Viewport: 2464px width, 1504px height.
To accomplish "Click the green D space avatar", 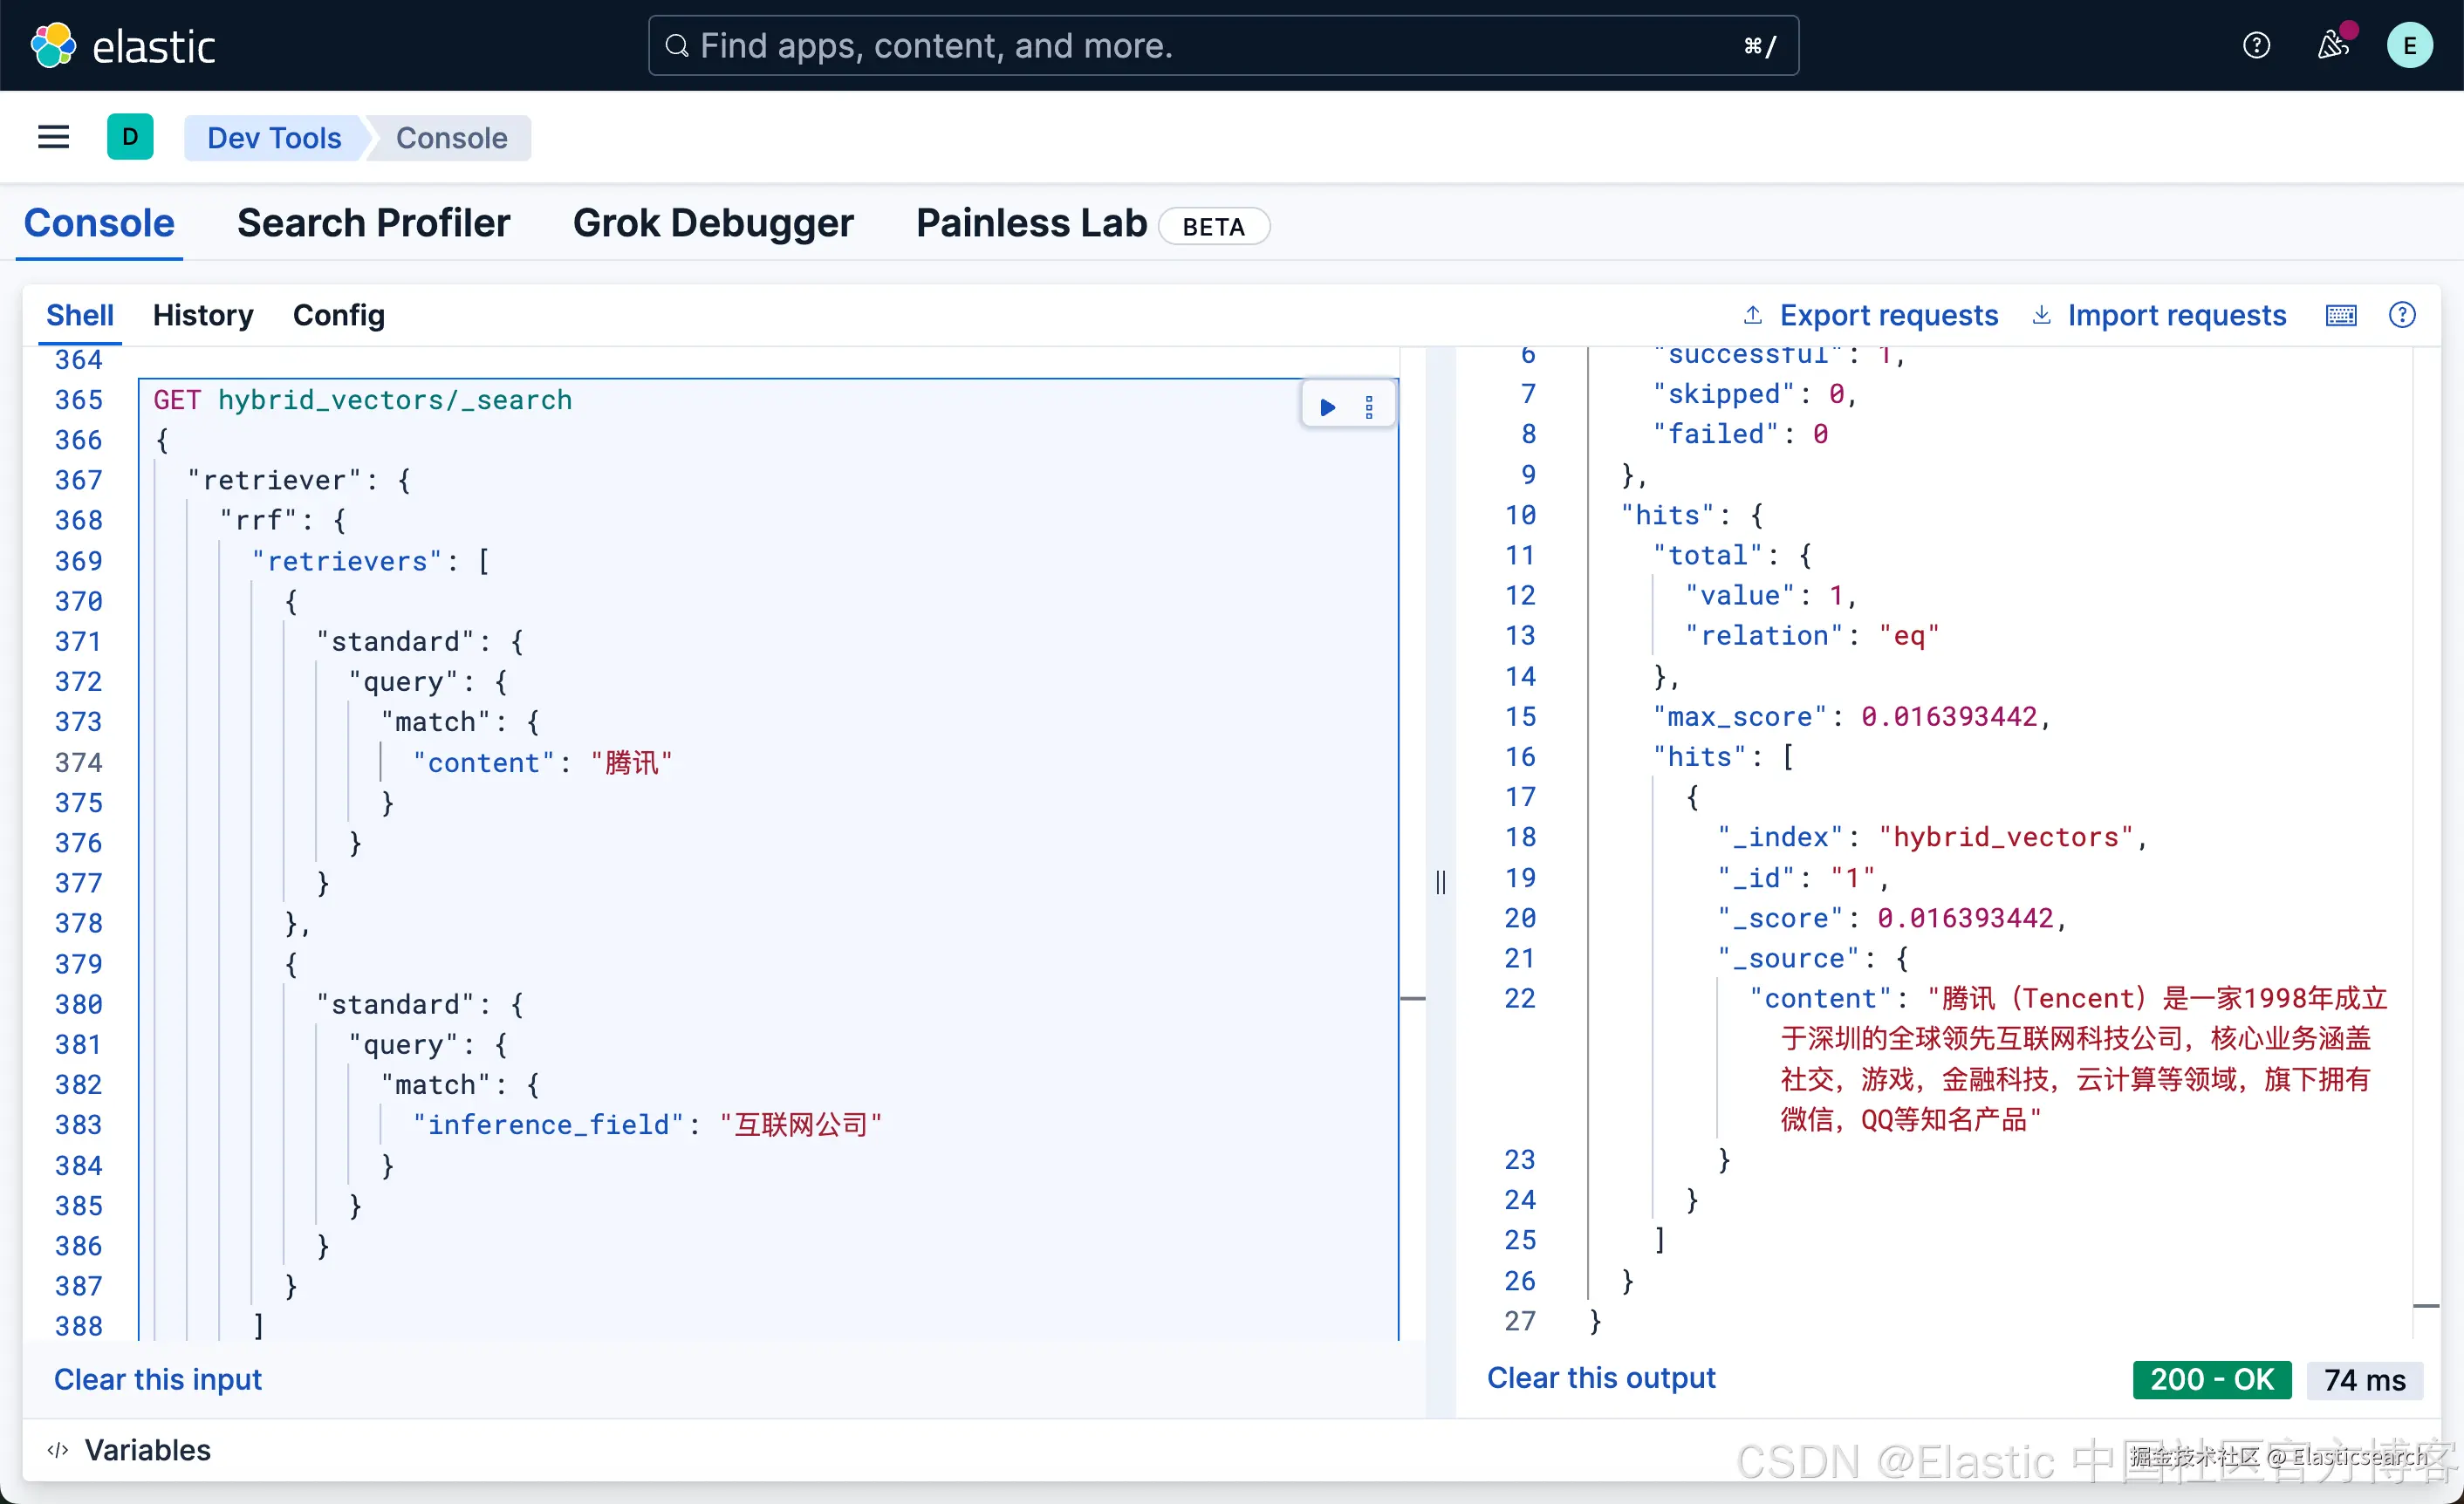I will point(130,137).
